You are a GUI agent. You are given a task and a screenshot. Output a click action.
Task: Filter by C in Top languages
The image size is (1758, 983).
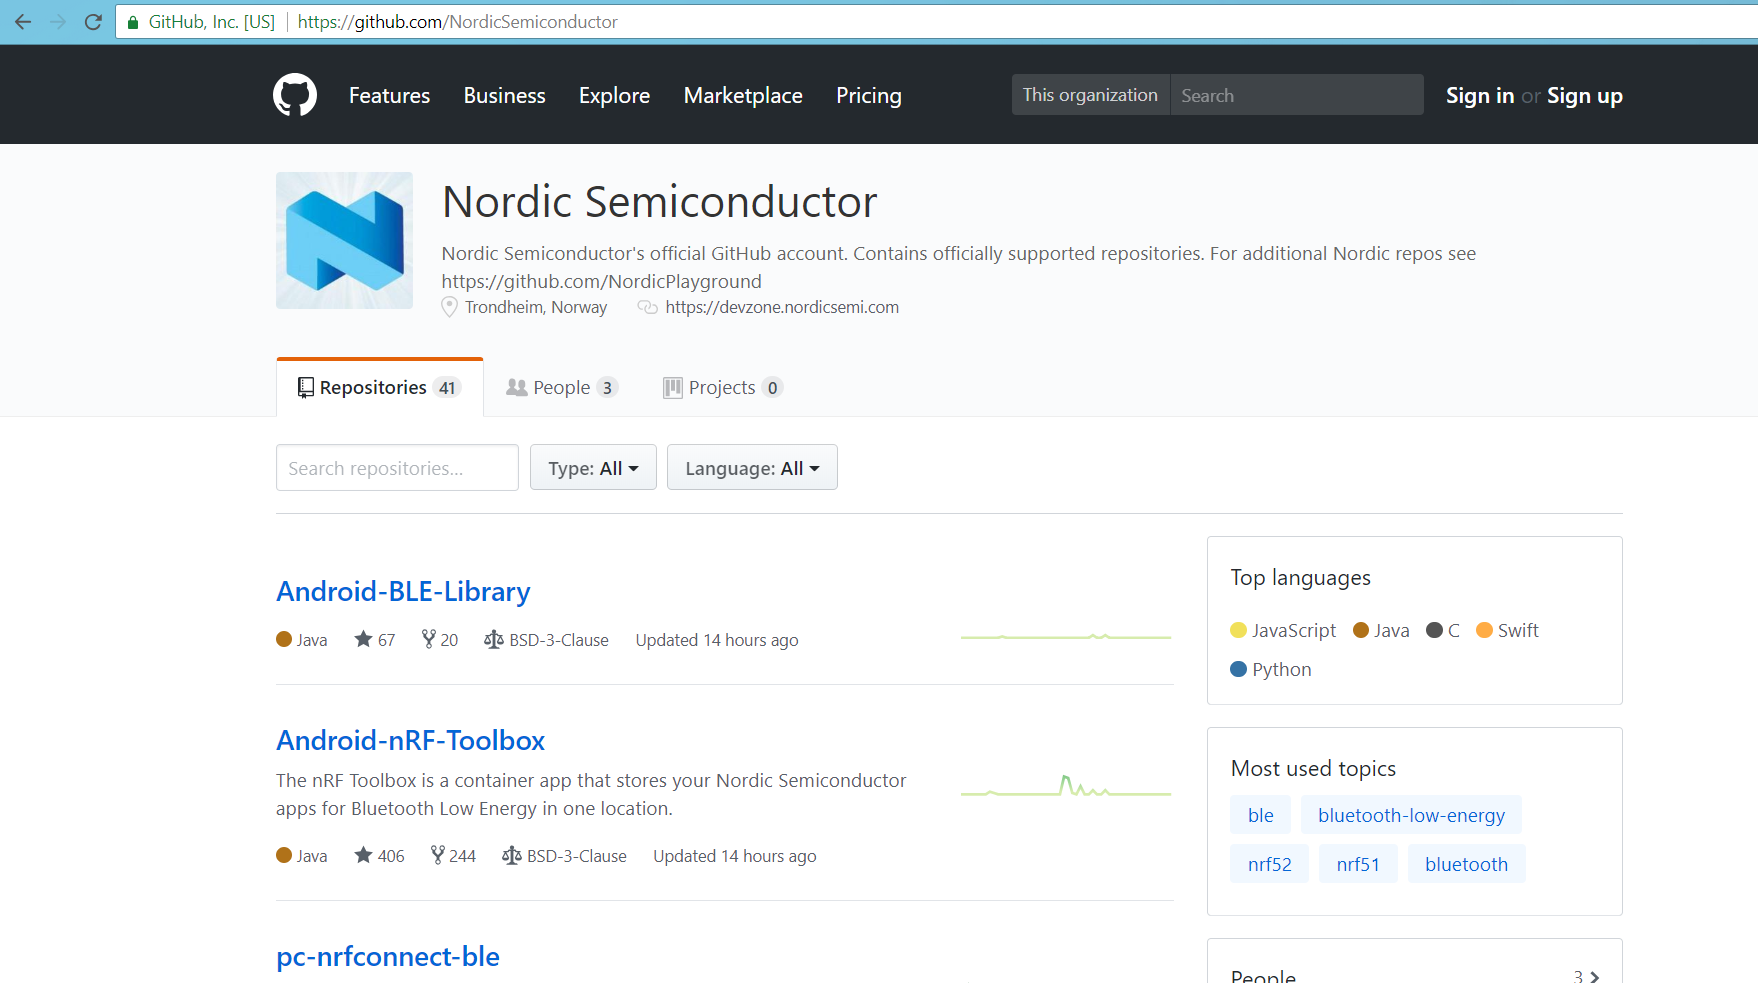point(1443,630)
